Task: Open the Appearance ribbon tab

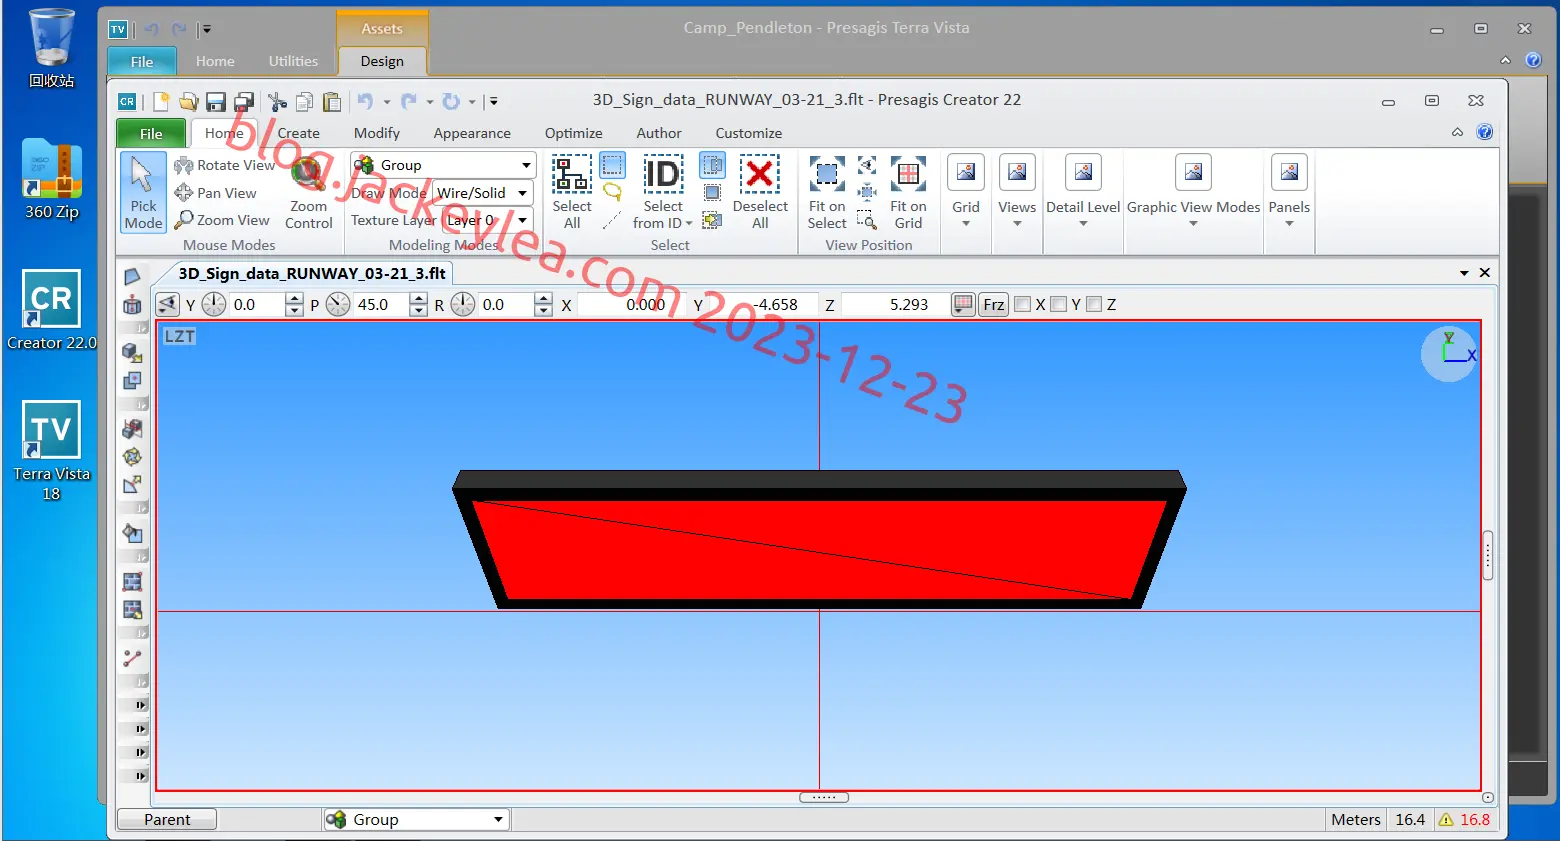Action: click(472, 133)
